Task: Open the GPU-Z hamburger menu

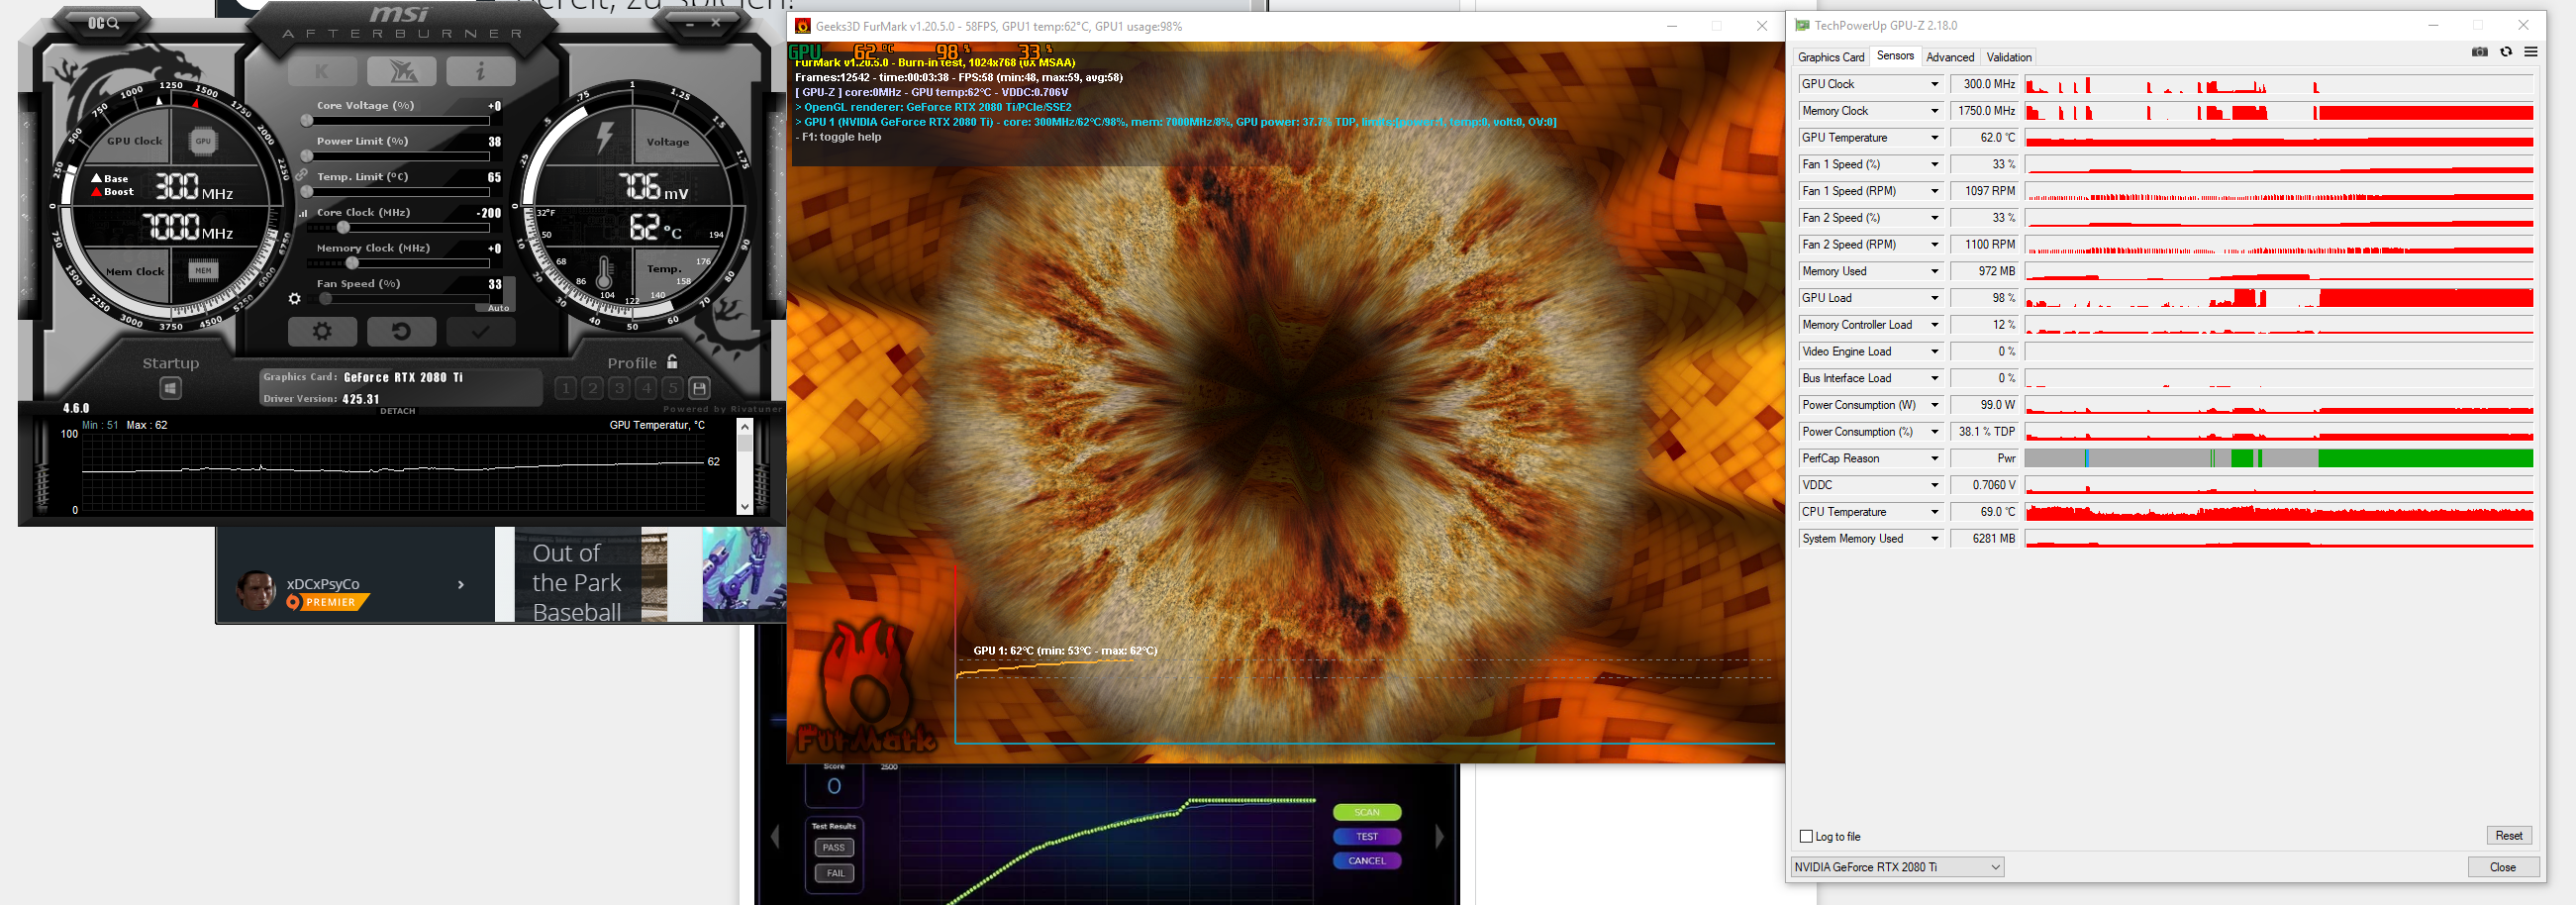Action: tap(2531, 52)
